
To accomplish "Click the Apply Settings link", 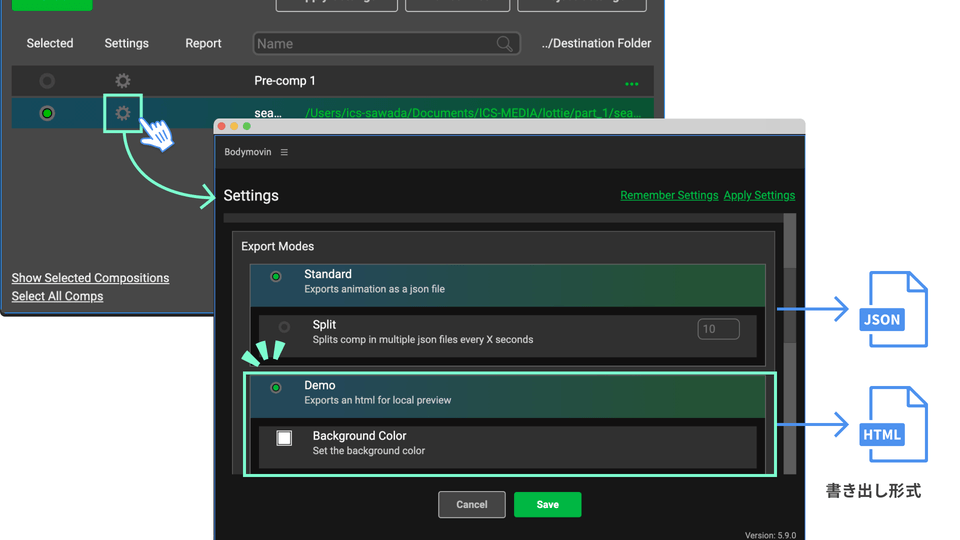I will [759, 195].
